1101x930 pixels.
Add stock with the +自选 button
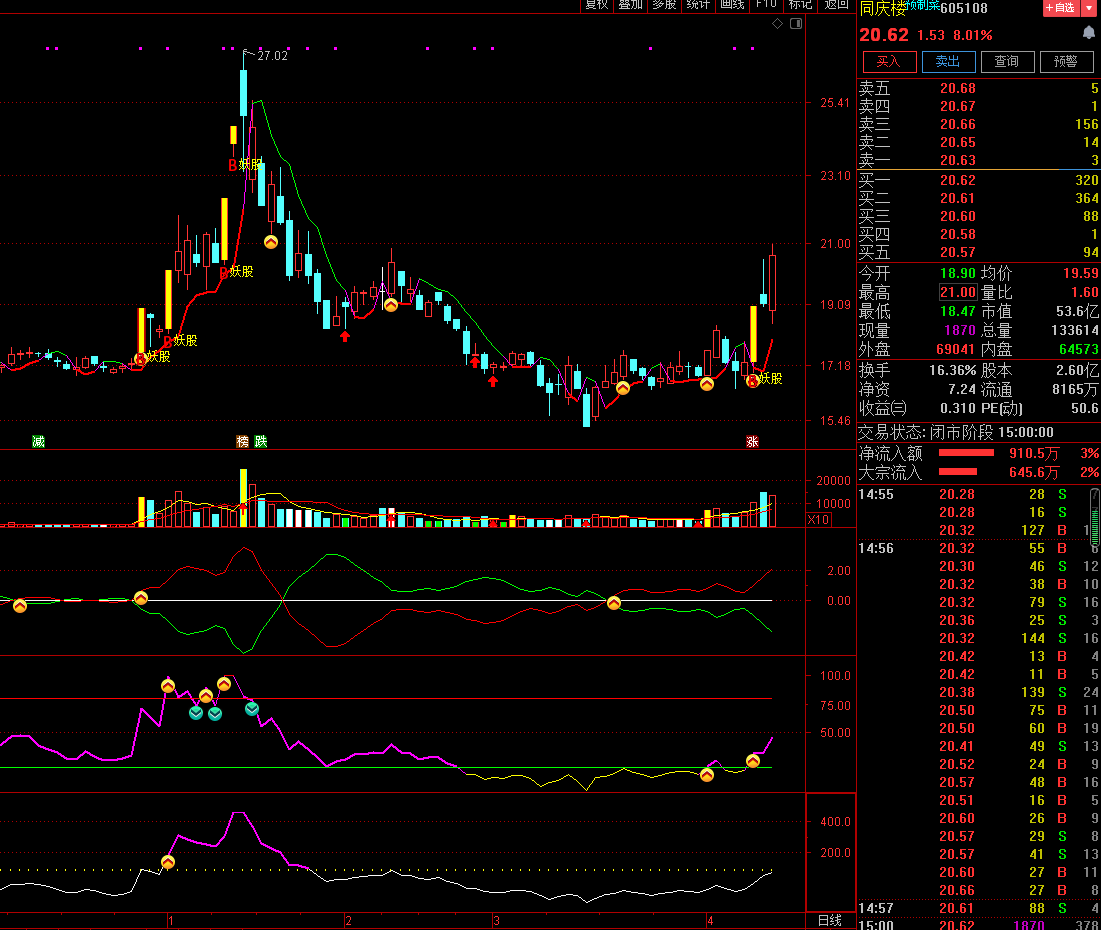coord(1060,8)
